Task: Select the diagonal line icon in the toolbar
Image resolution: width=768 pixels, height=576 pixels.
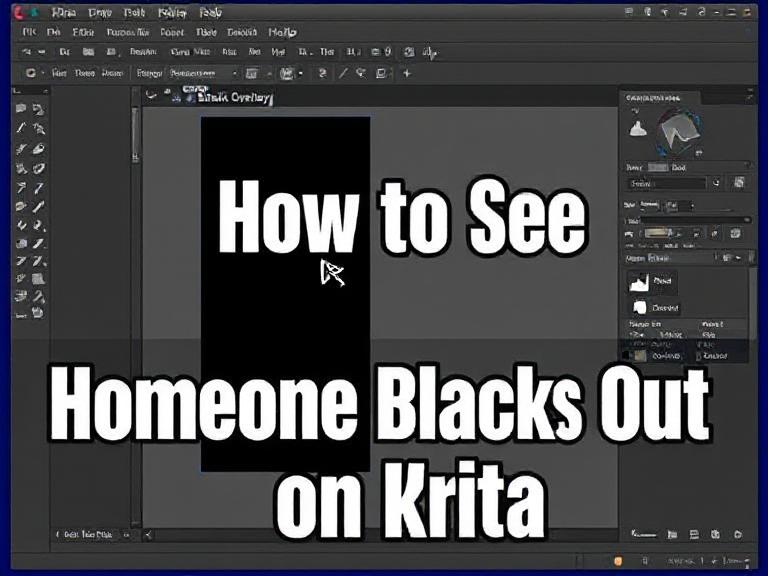Action: 343,73
